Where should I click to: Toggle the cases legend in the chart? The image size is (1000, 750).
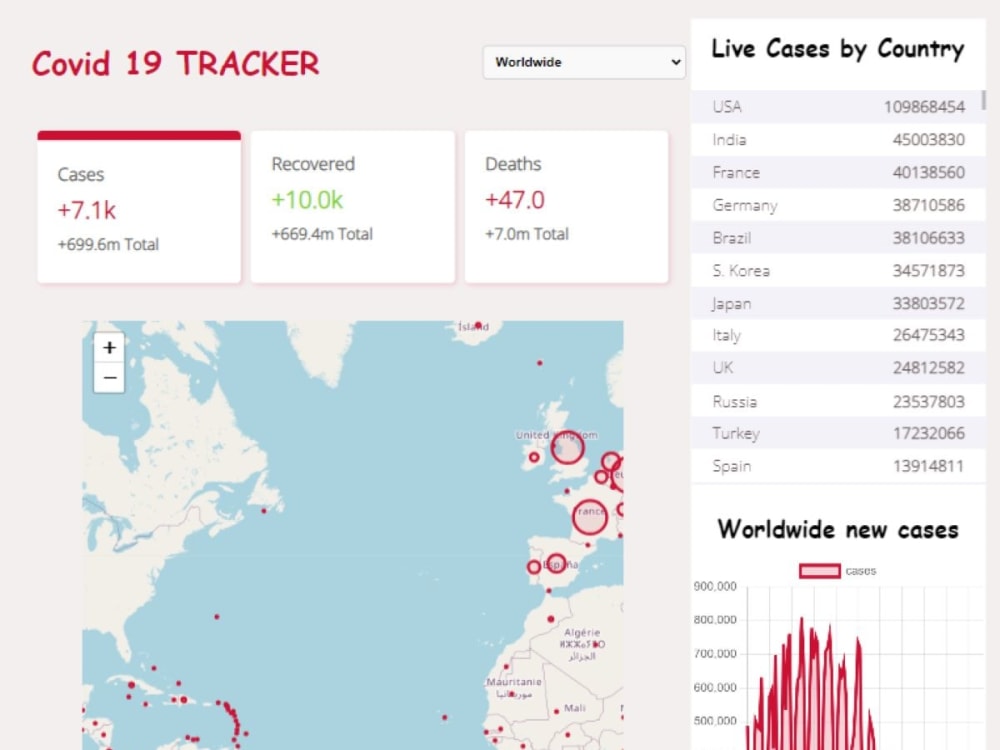837,571
